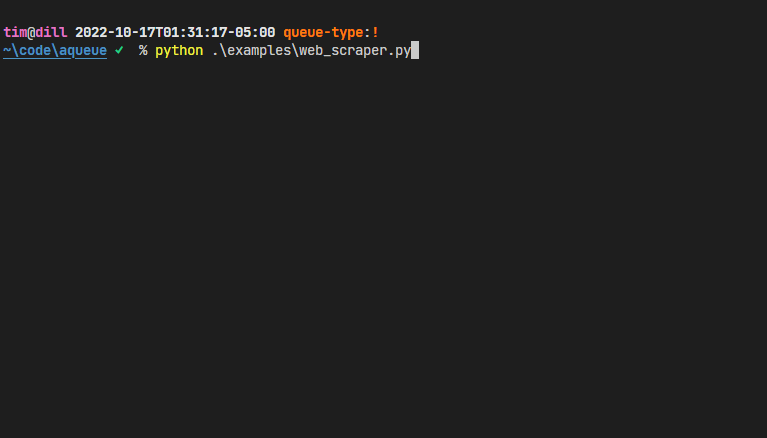Click the code folder in underlined path
Image resolution: width=767 pixels, height=438 pixels.
(x=35, y=50)
